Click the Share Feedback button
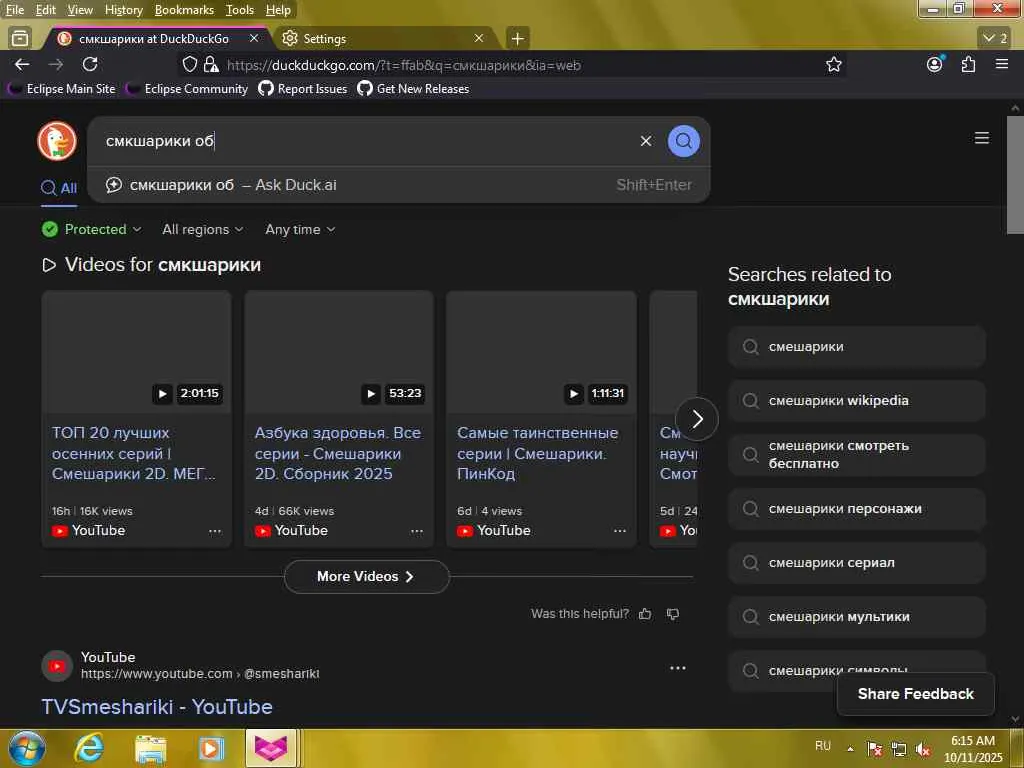The height and width of the screenshot is (768, 1024). [x=916, y=694]
